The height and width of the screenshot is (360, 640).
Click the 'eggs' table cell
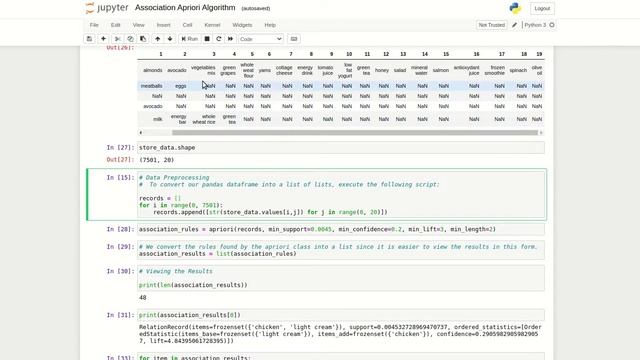pyautogui.click(x=181, y=86)
